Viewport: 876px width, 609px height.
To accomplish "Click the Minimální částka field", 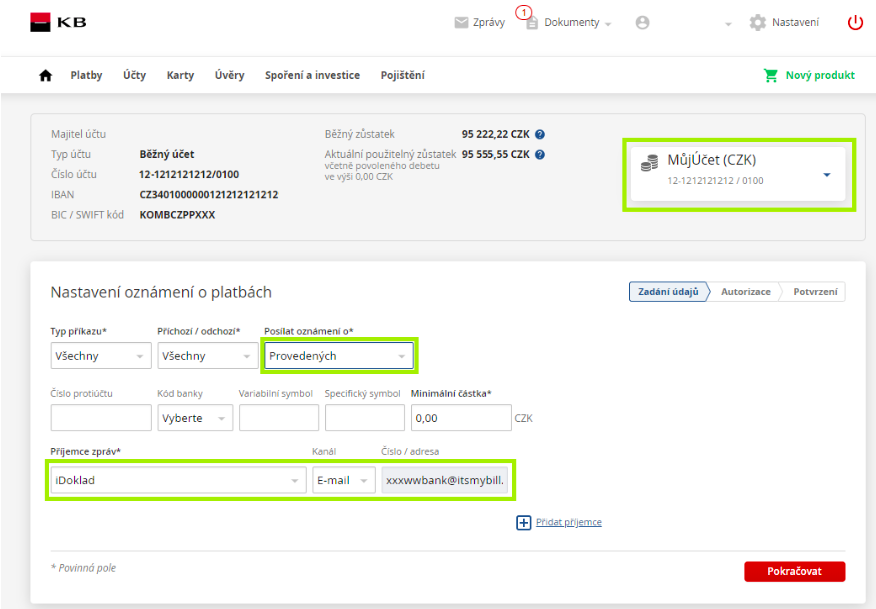I will coord(461,418).
